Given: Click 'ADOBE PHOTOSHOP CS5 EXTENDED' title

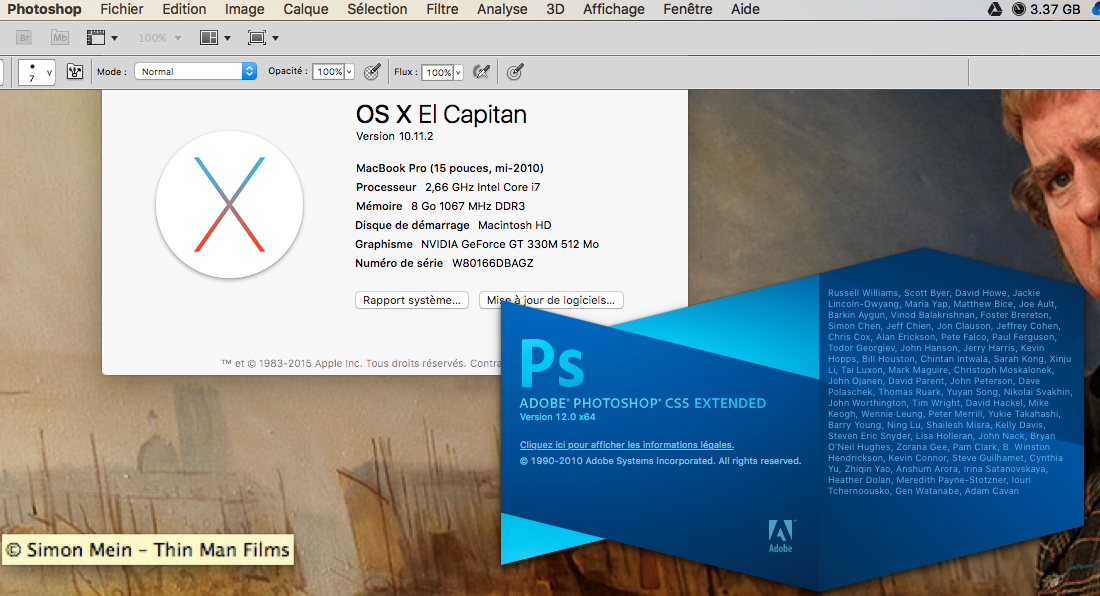Looking at the screenshot, I should click(x=643, y=403).
